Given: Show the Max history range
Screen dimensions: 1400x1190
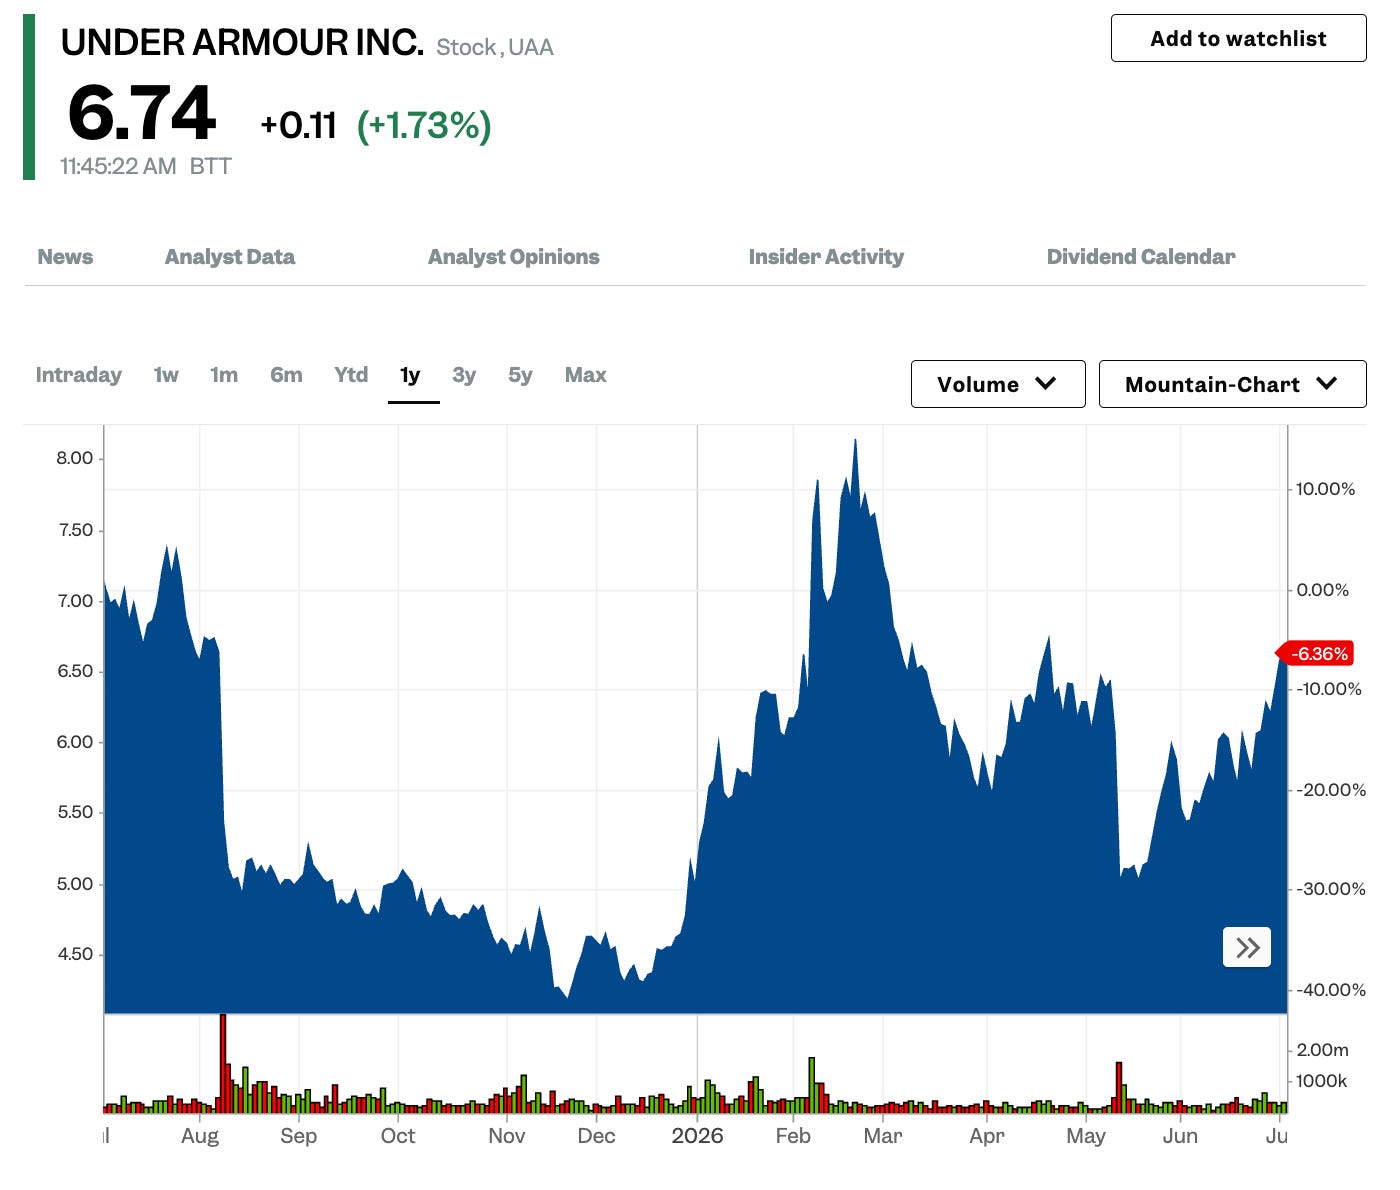Looking at the screenshot, I should (x=586, y=375).
